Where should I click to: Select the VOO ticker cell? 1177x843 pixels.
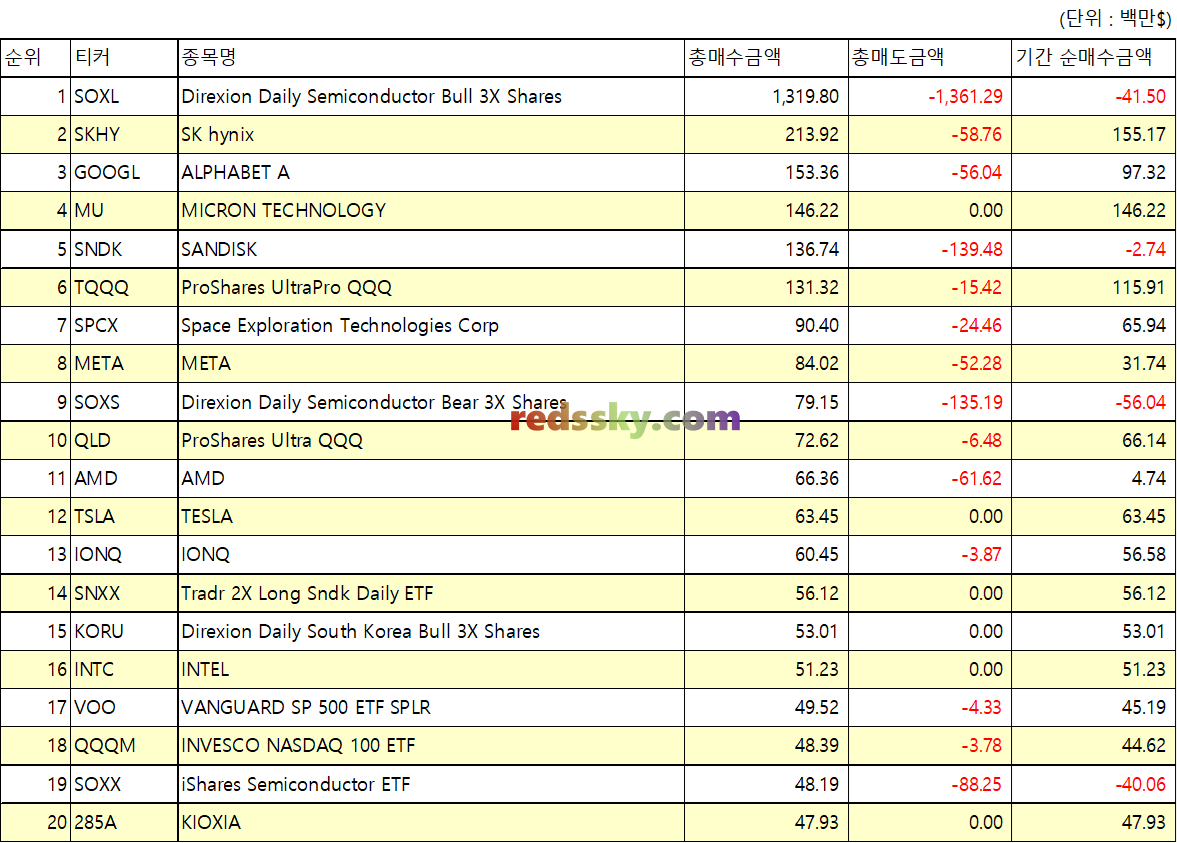coord(124,708)
